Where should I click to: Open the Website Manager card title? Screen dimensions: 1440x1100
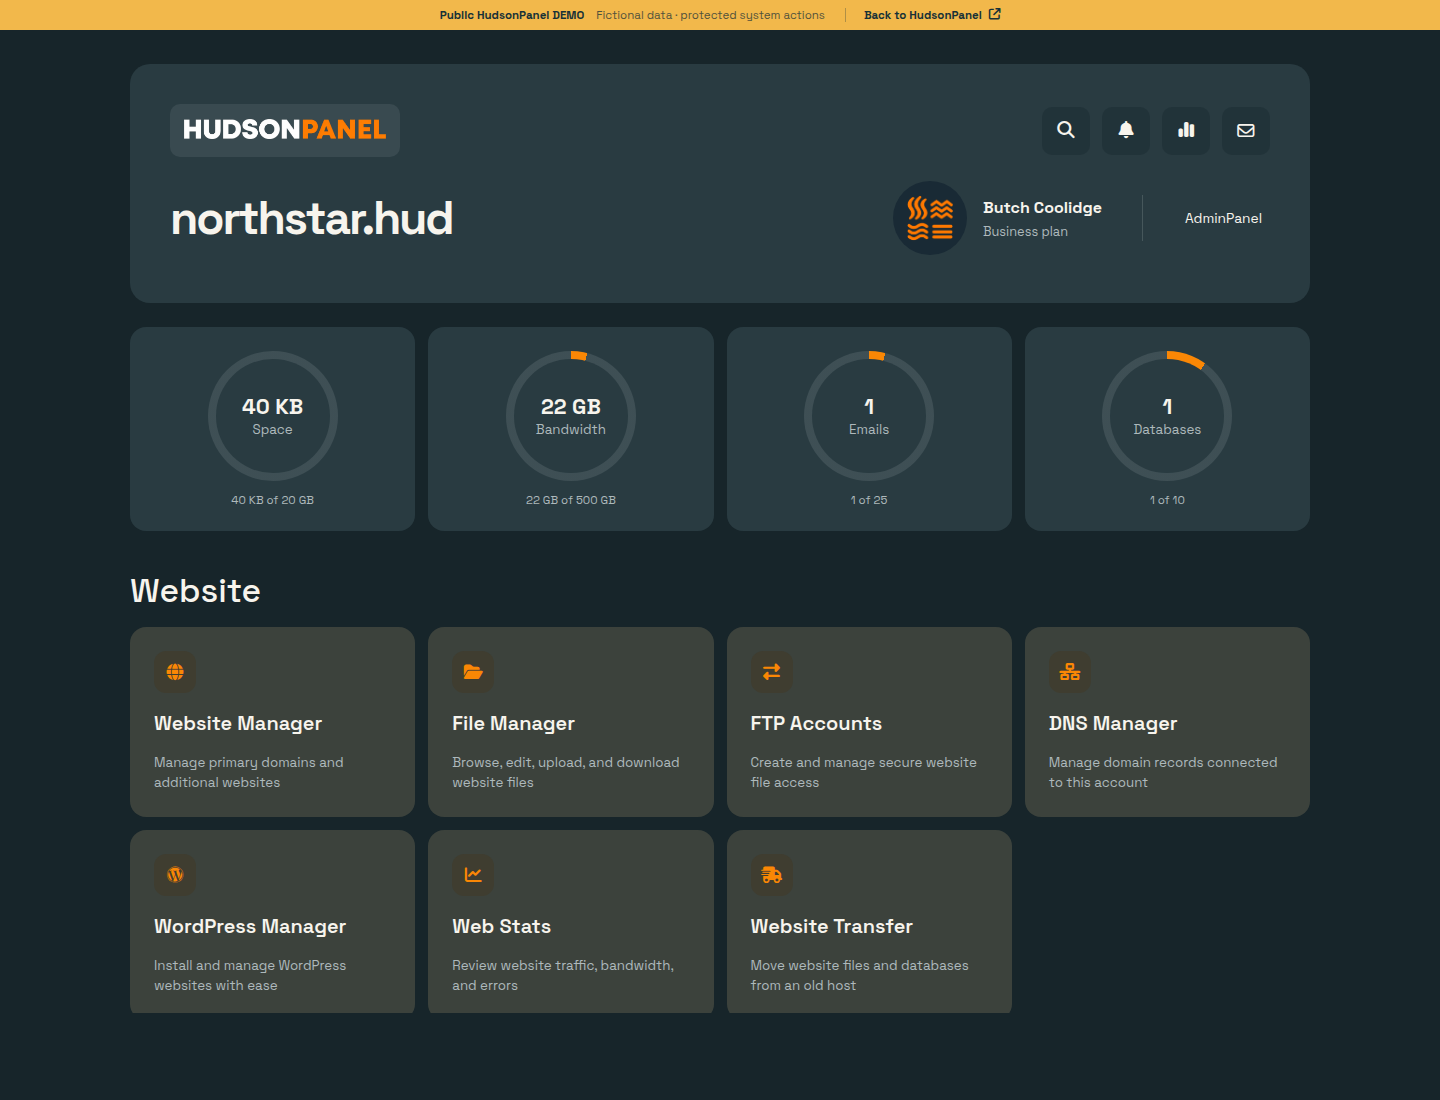click(x=238, y=723)
